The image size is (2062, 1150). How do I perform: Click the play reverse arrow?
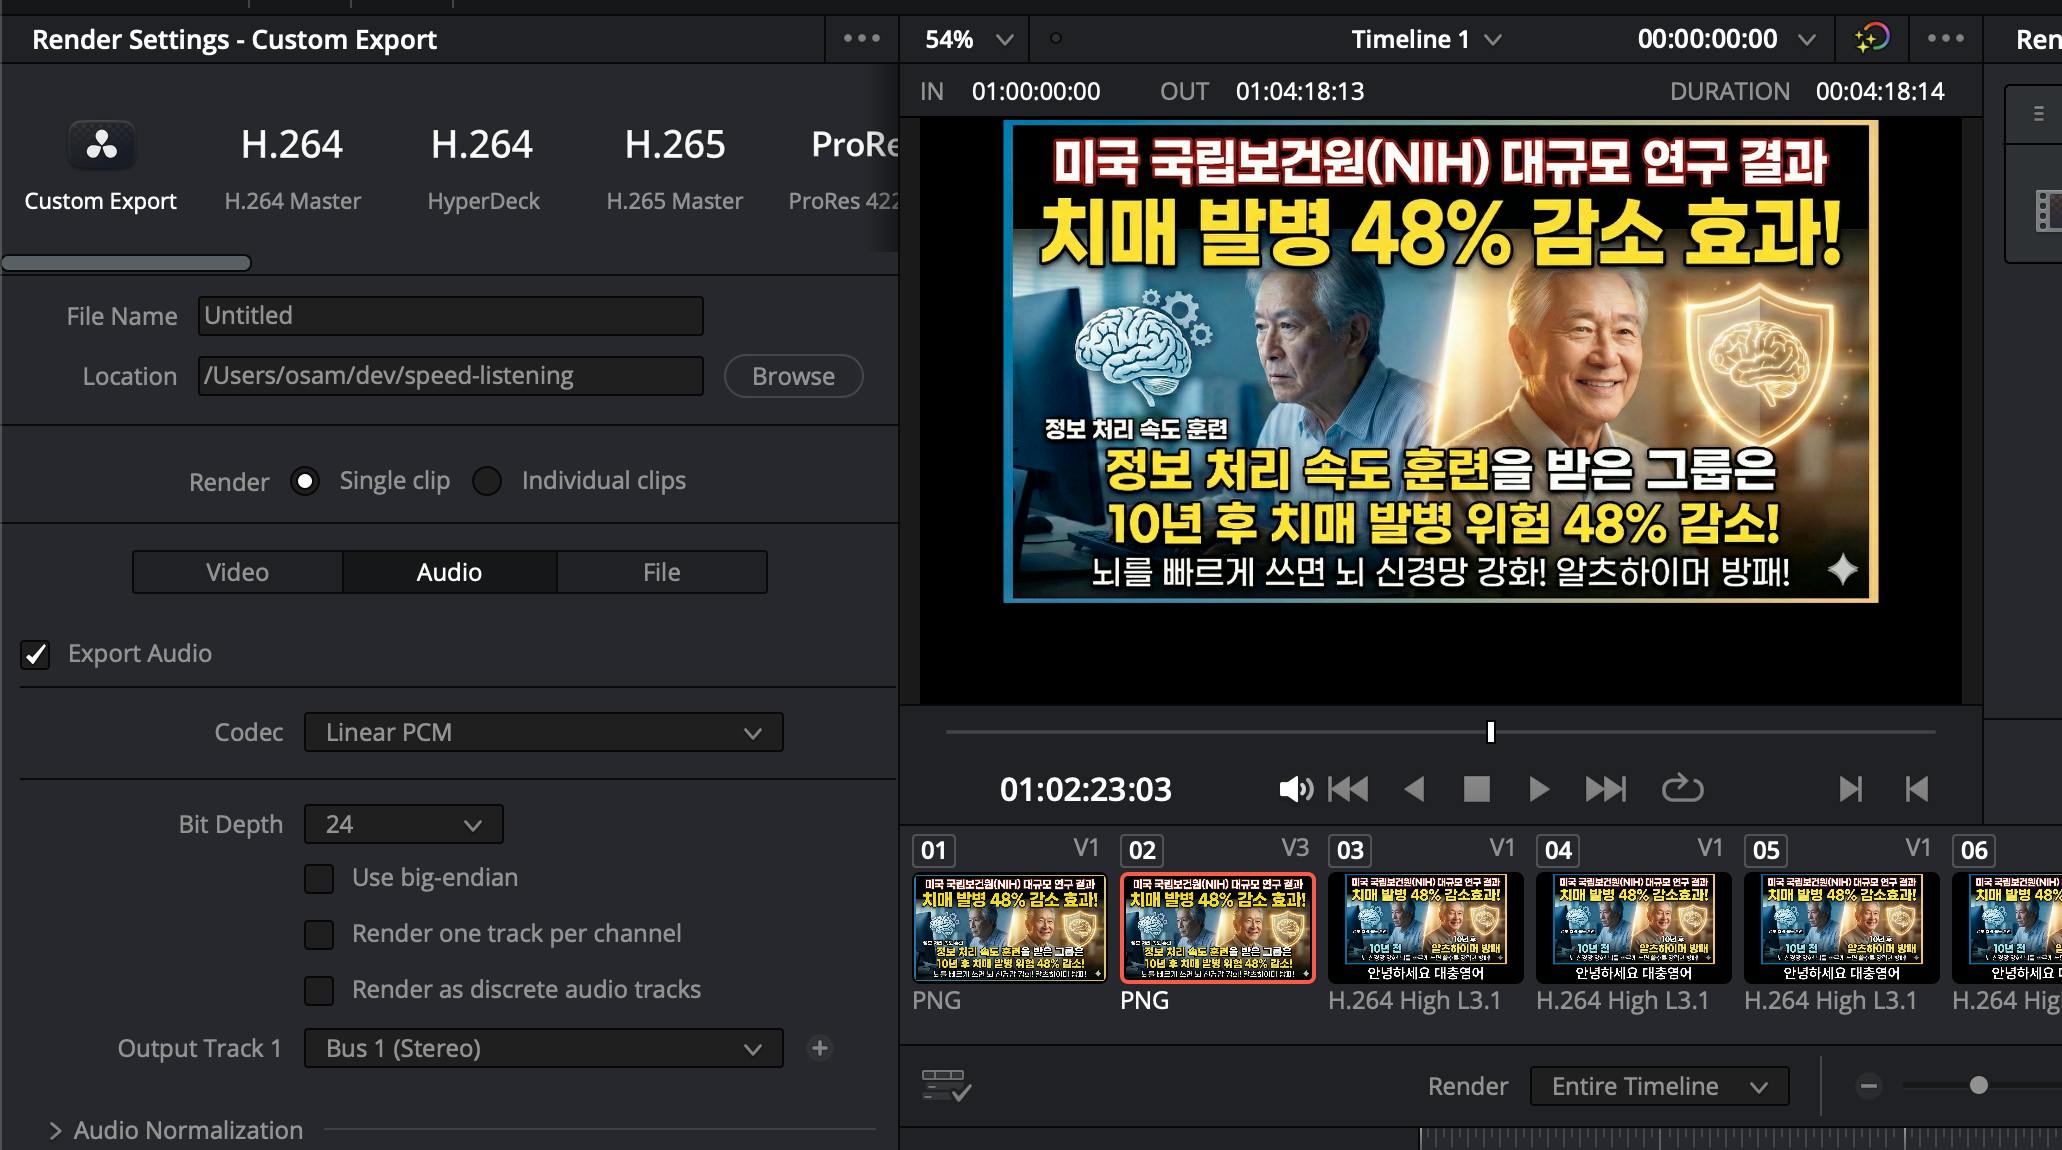[1414, 789]
